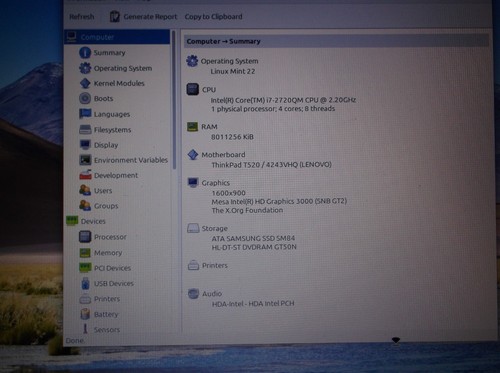Screen dimensions: 500x373
Task: Open the Operating System gear icon entry
Action: 85,68
